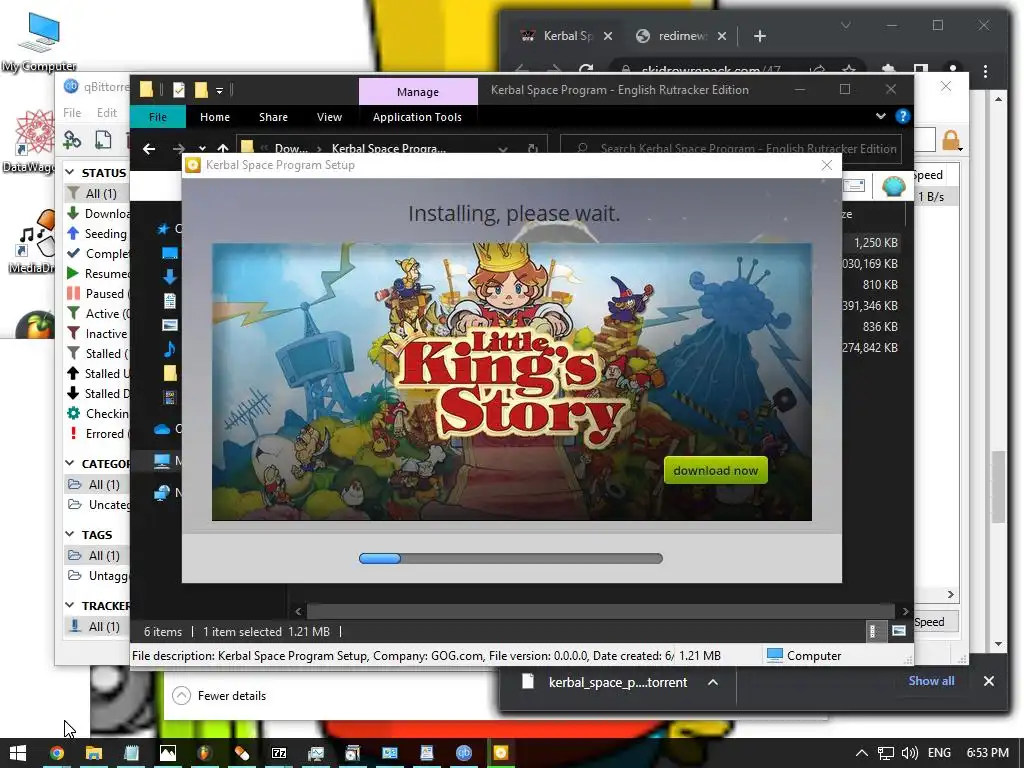1024x768 pixels.
Task: Open Chrome from the taskbar
Action: pyautogui.click(x=57, y=753)
